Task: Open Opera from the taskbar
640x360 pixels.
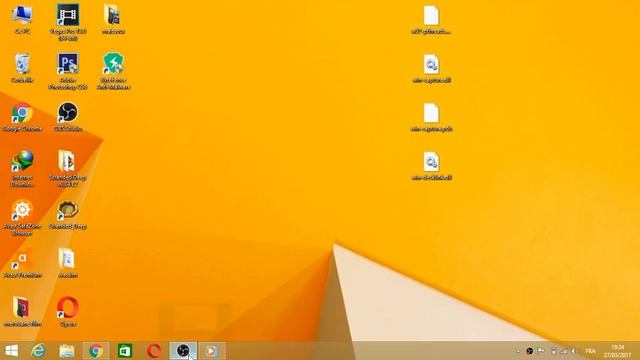Action: (x=154, y=351)
